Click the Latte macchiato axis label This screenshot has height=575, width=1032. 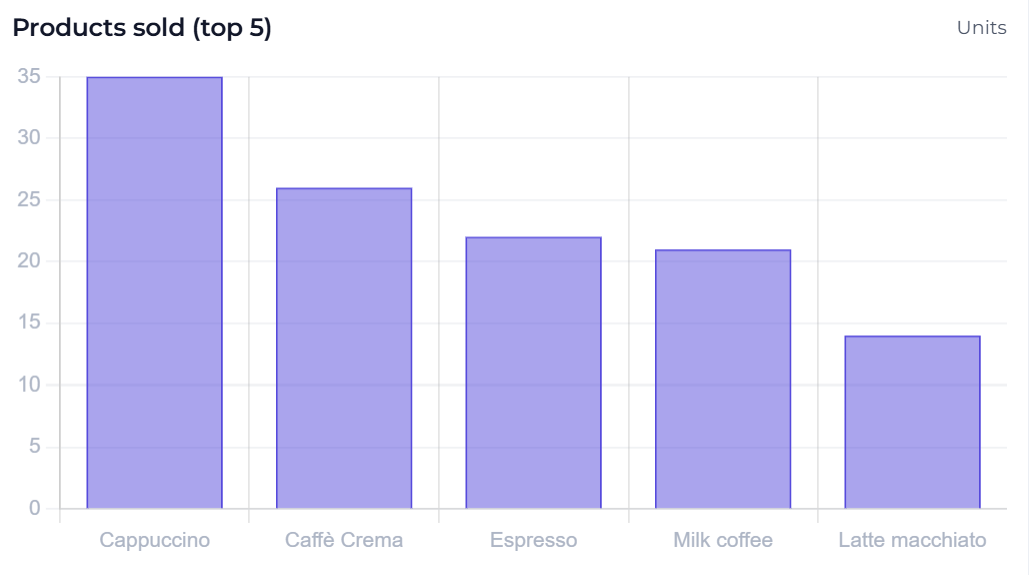click(912, 541)
